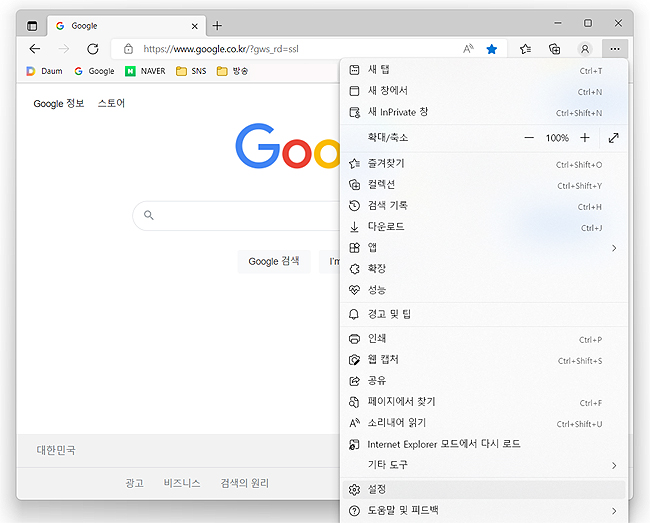Open a new tab with plus button
The image size is (650, 523).
[x=217, y=26]
